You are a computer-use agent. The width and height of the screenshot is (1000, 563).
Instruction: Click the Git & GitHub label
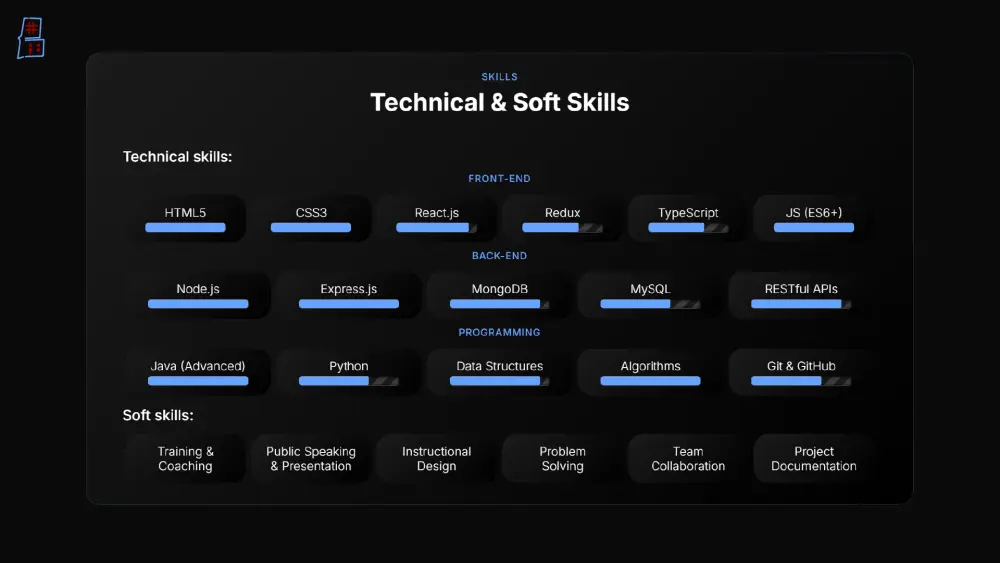pos(801,366)
